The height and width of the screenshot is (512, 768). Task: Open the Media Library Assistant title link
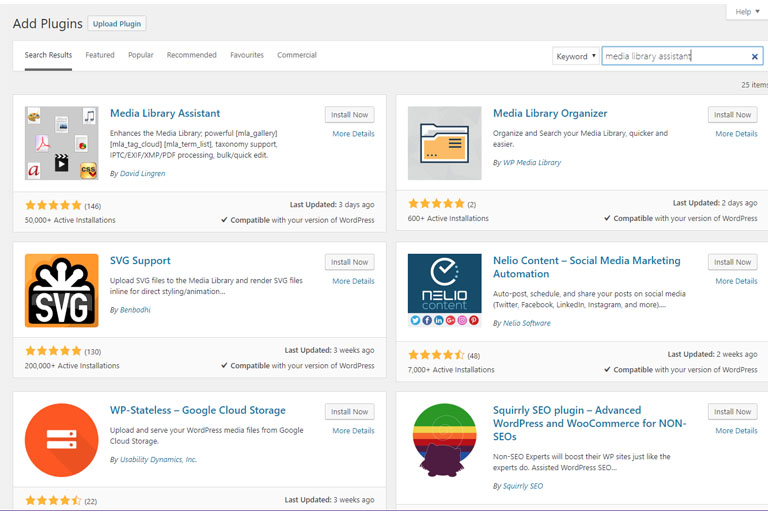pyautogui.click(x=165, y=113)
